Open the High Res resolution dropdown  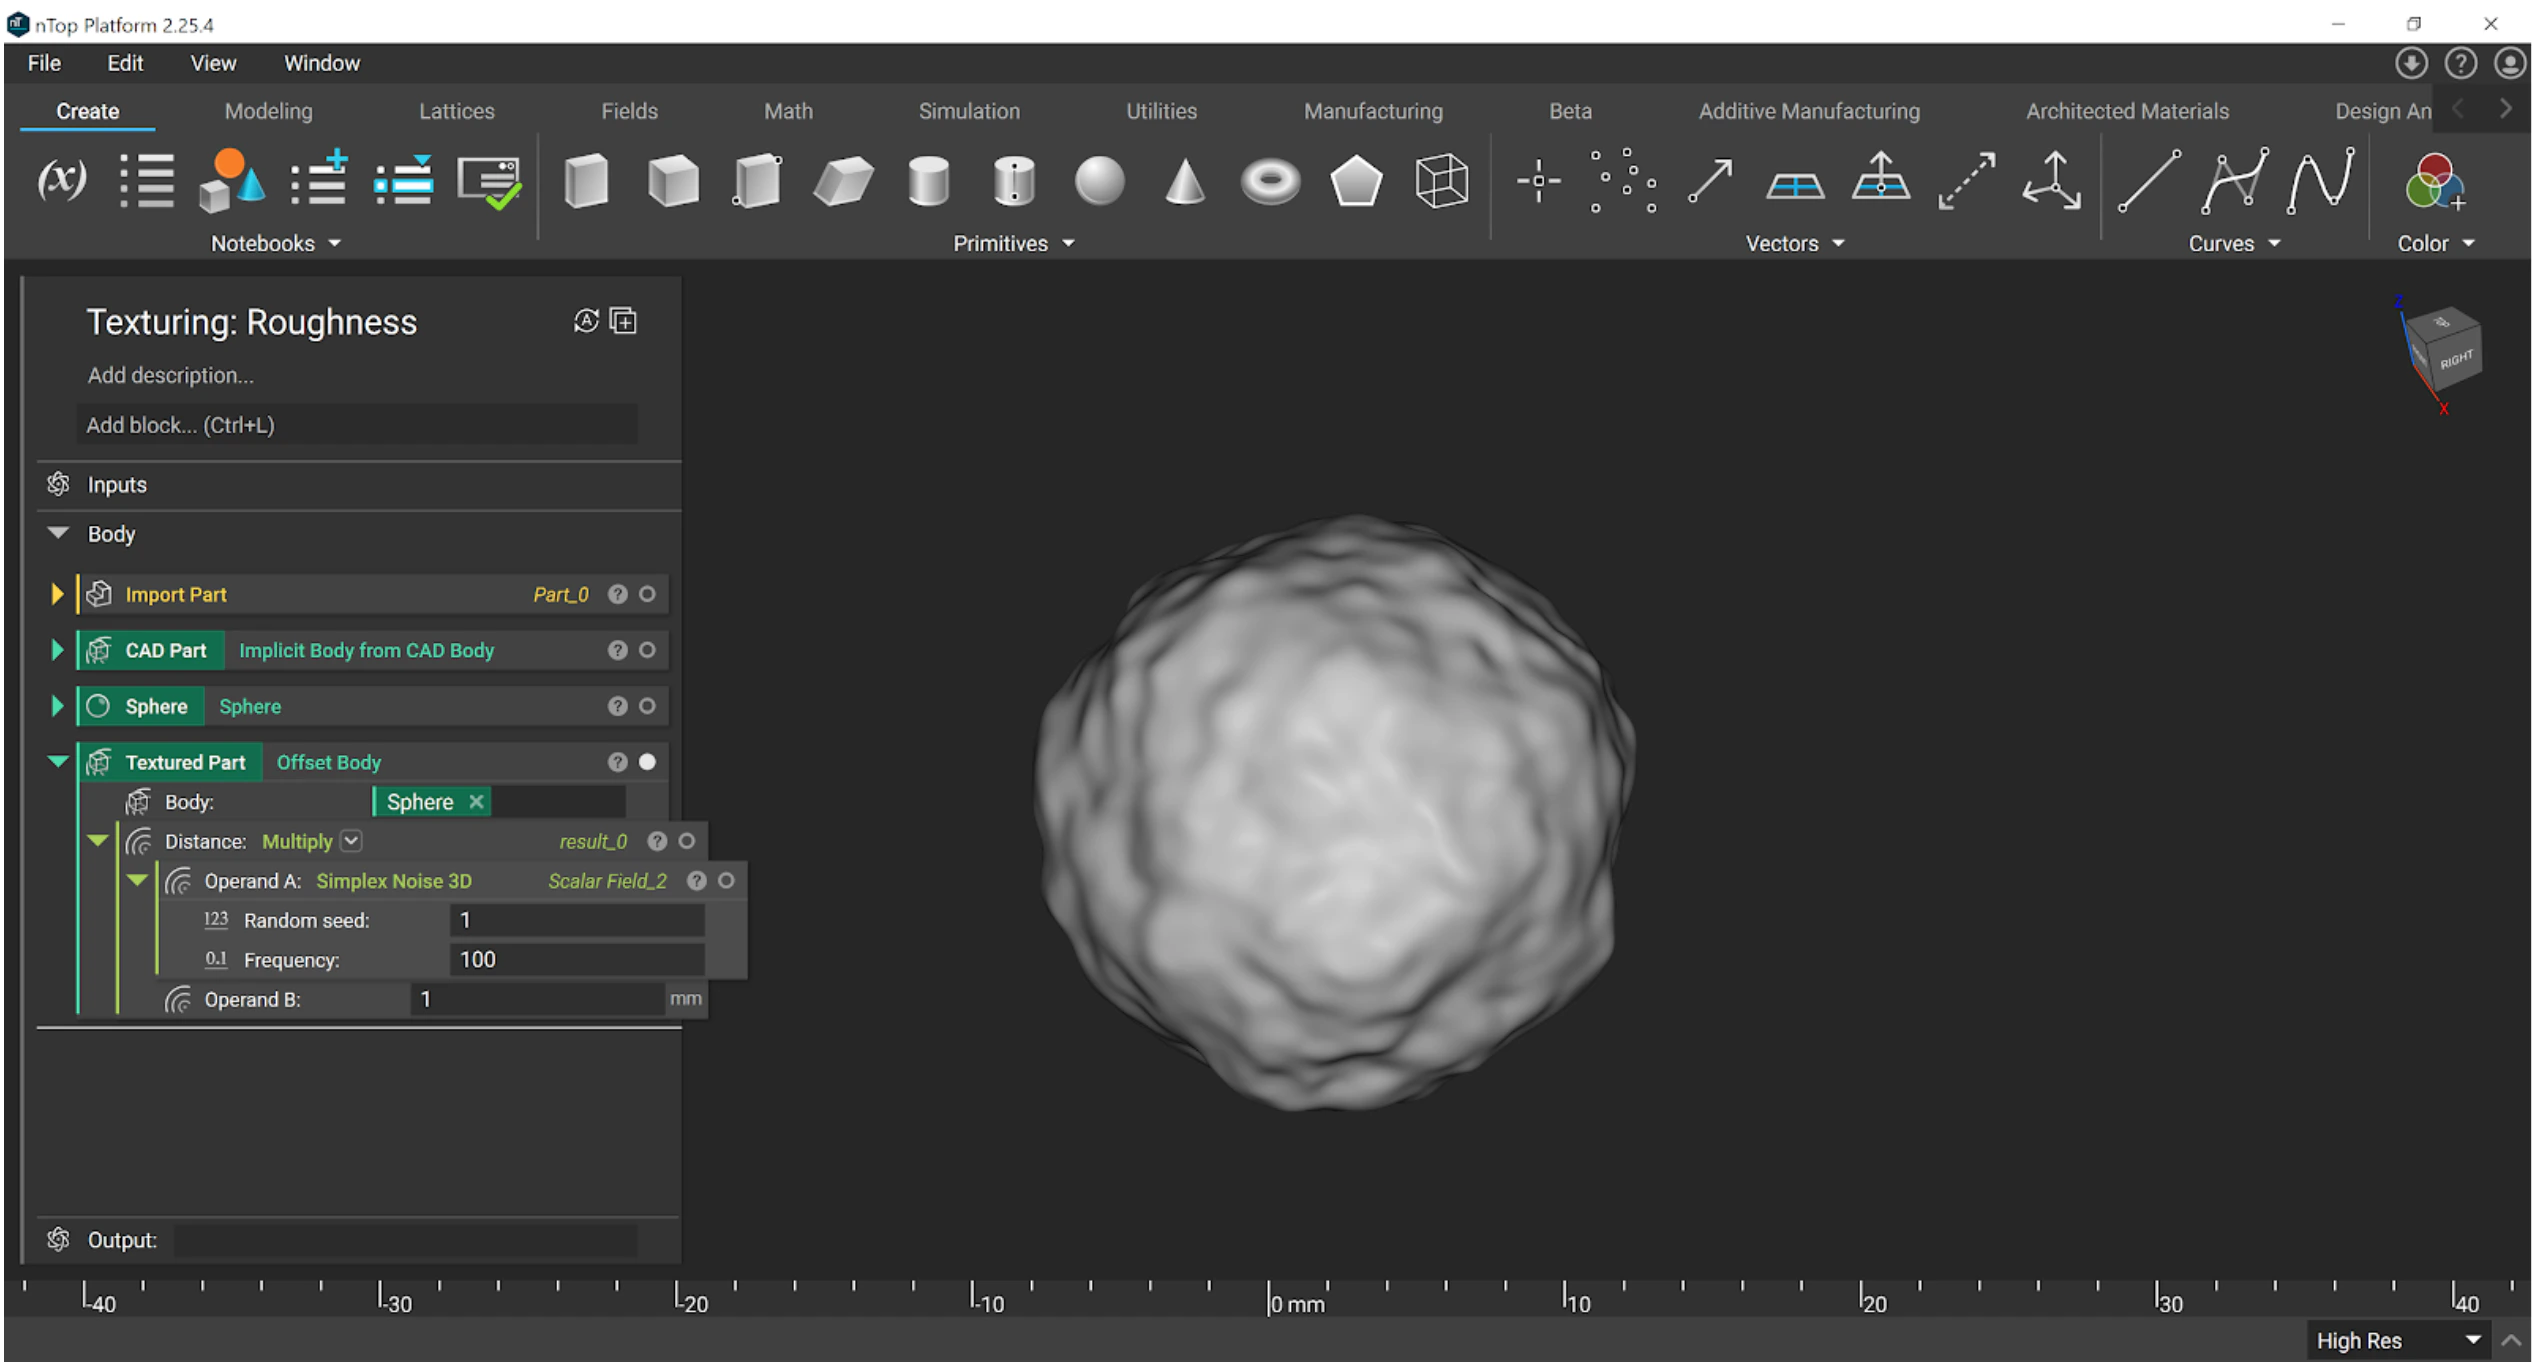[x=2400, y=1341]
